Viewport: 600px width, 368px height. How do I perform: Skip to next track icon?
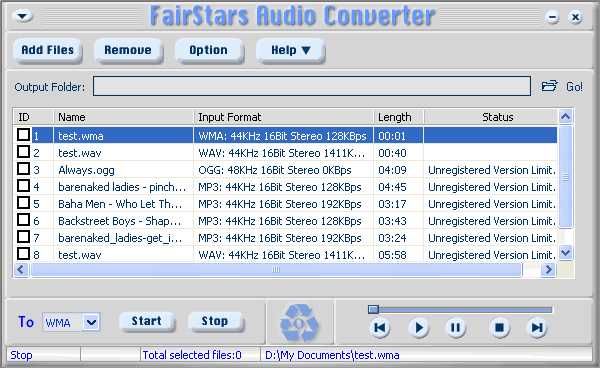[x=537, y=328]
